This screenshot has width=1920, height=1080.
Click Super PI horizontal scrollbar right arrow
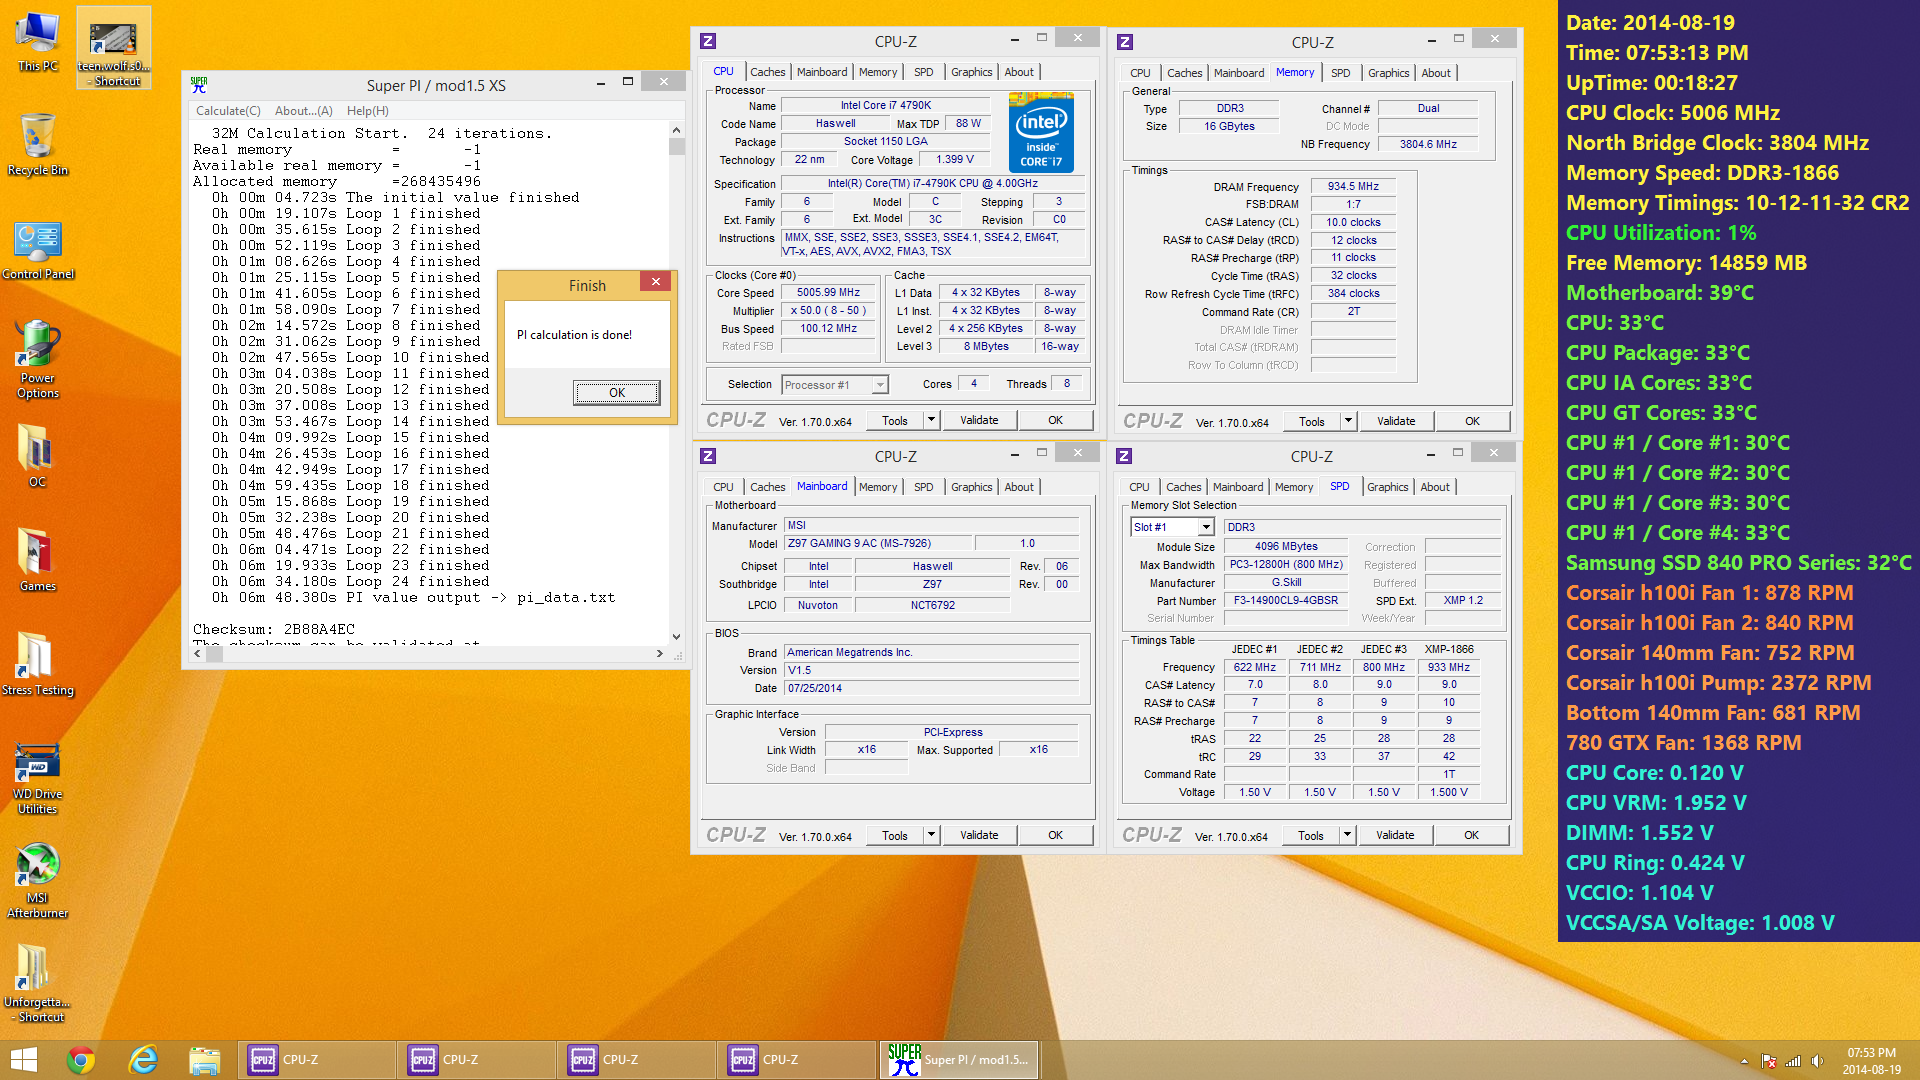(659, 653)
